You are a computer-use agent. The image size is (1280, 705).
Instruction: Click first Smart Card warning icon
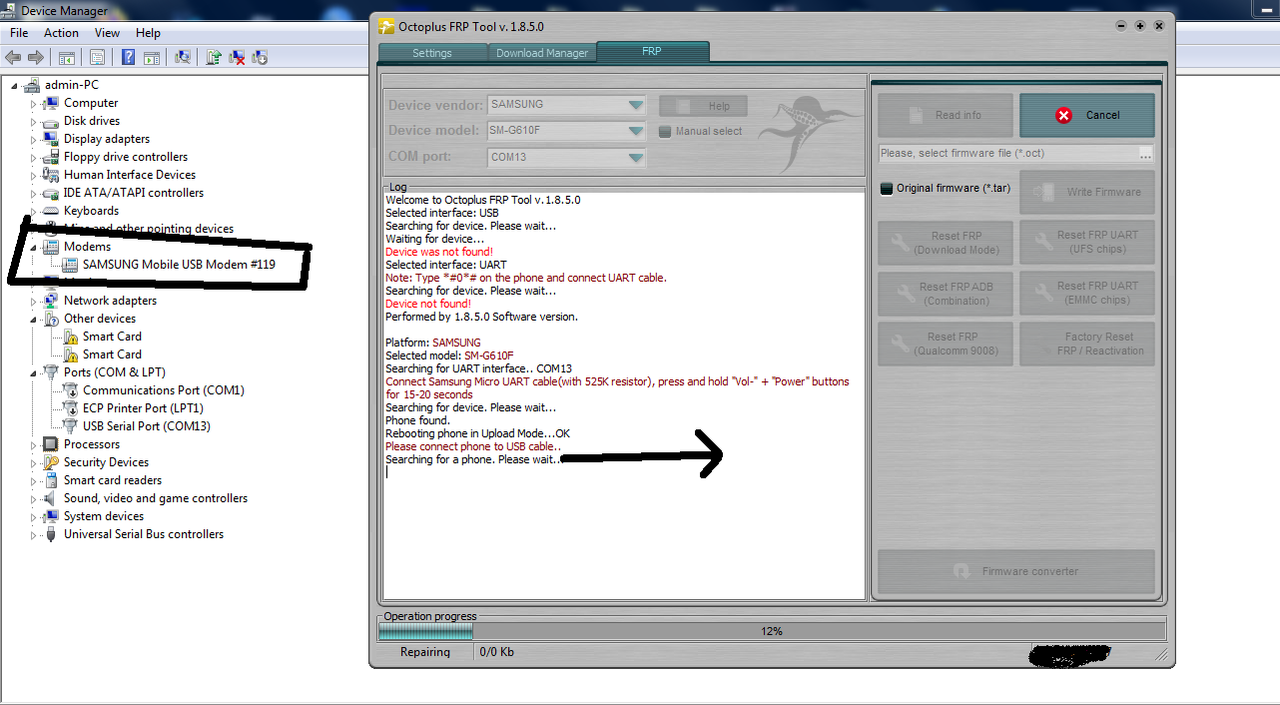point(70,337)
